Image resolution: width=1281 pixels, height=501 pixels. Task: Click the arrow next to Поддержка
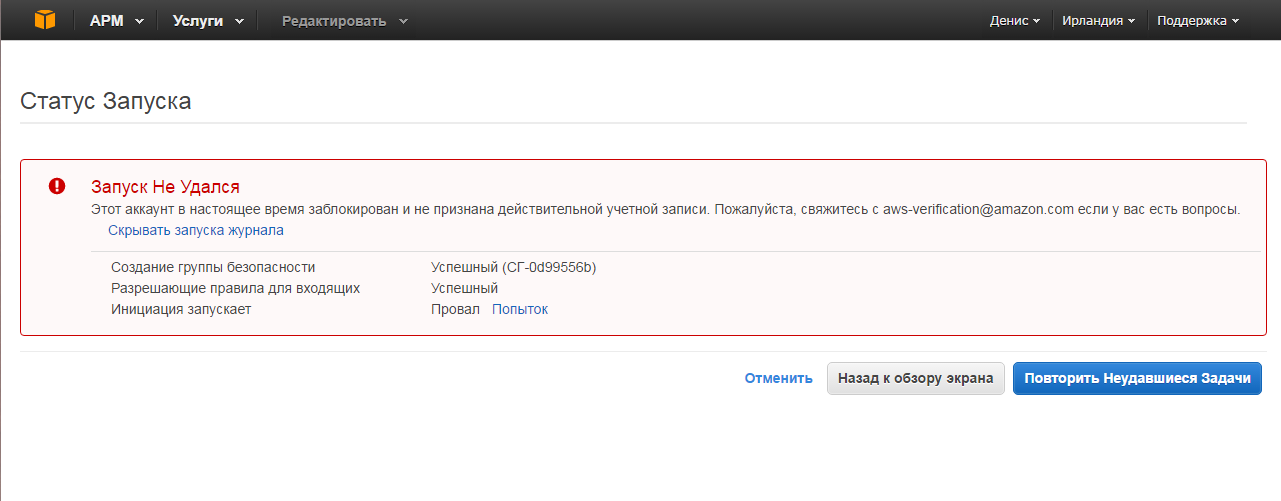coord(1235,21)
